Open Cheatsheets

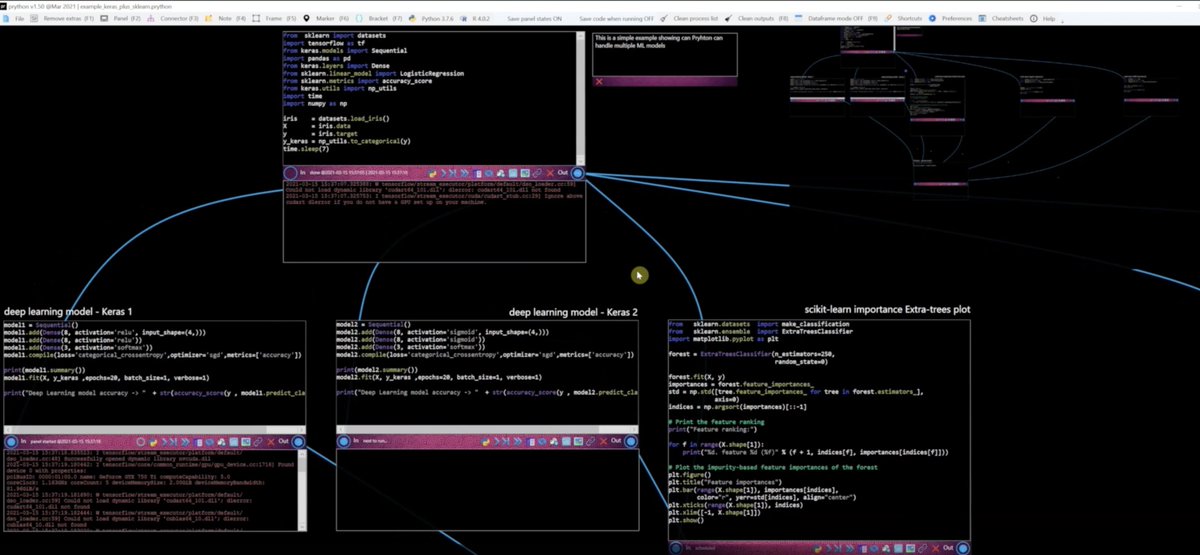point(1003,18)
